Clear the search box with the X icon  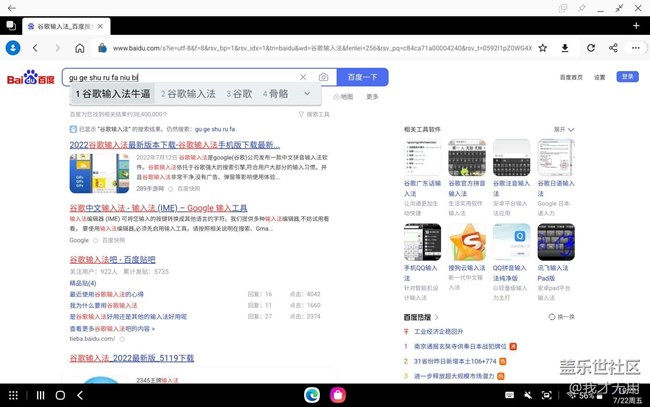coord(303,77)
